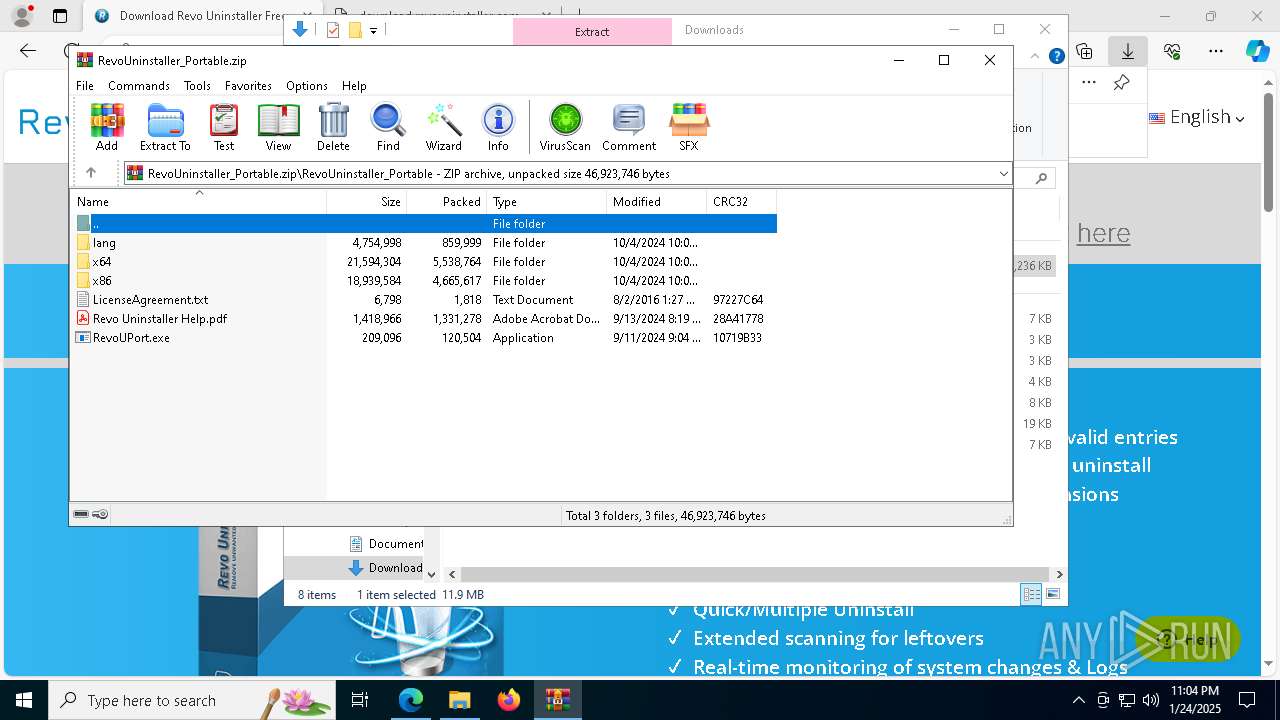
Task: Expand the archive path dropdown
Action: (1003, 174)
